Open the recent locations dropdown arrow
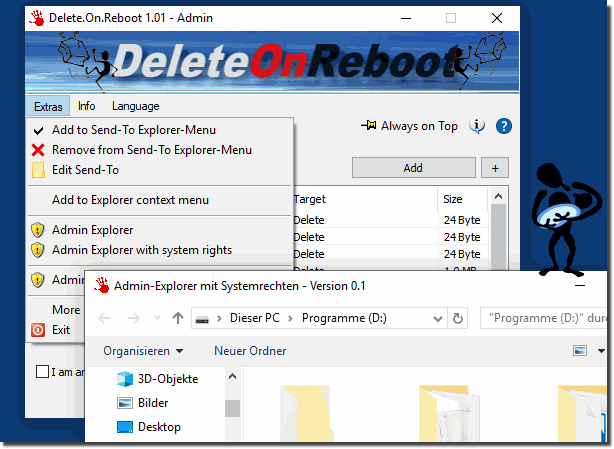This screenshot has height=449, width=614. 157,317
